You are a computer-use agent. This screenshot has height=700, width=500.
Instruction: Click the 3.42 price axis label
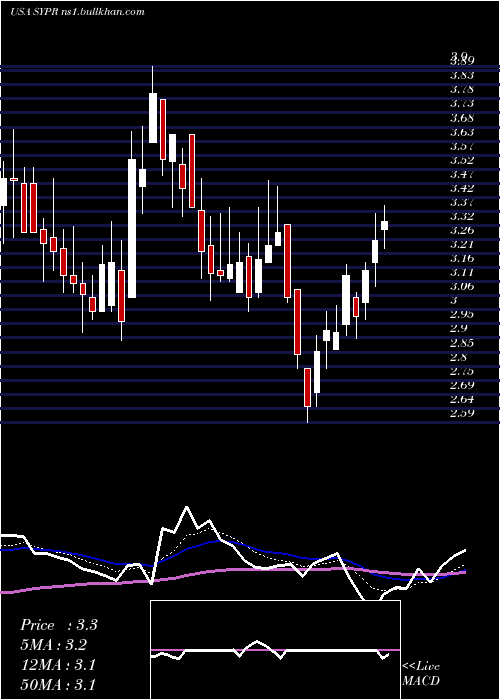tap(462, 188)
